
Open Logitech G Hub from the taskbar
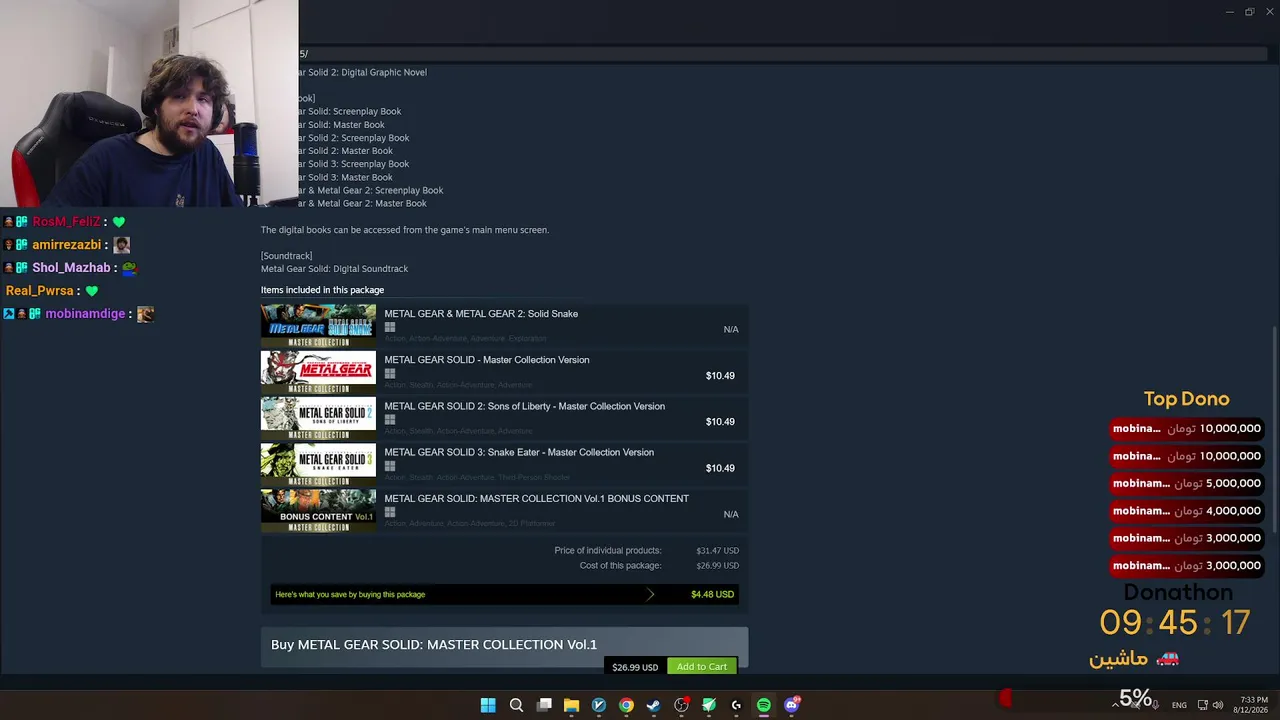[x=736, y=705]
